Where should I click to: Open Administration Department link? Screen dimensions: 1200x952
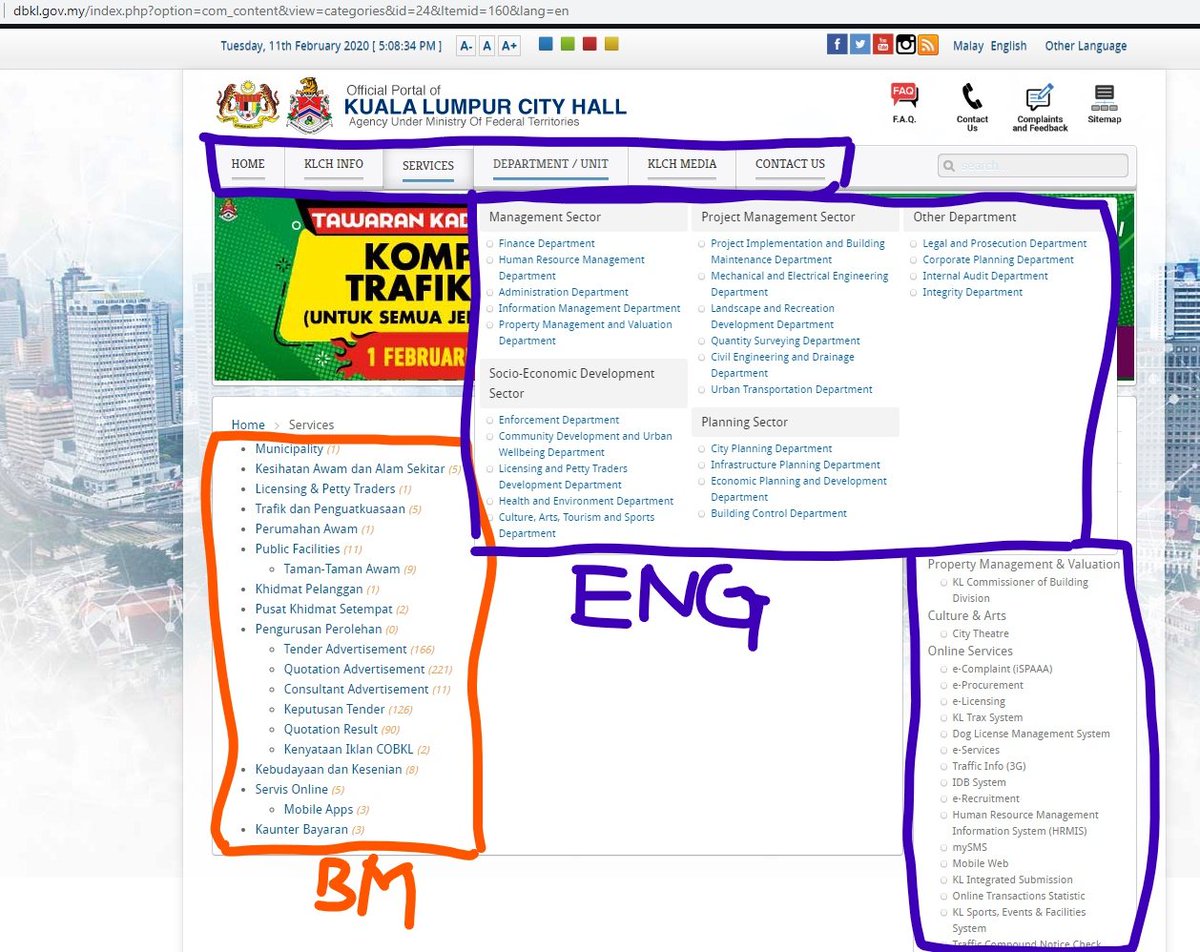(x=563, y=293)
